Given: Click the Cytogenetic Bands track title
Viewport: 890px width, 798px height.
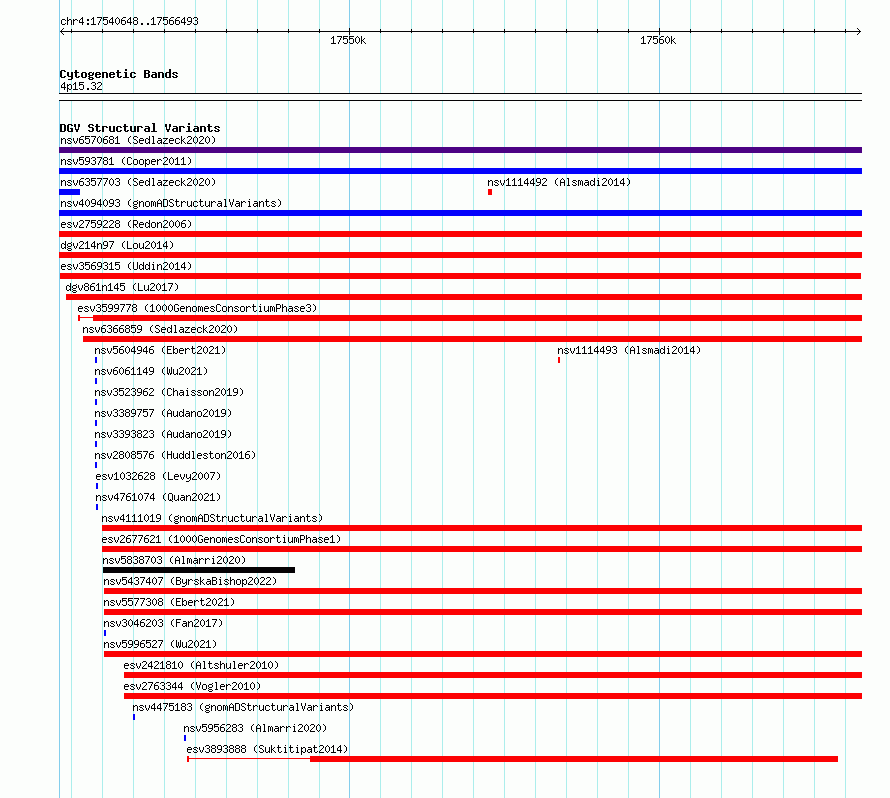Looking at the screenshot, I should tap(119, 74).
